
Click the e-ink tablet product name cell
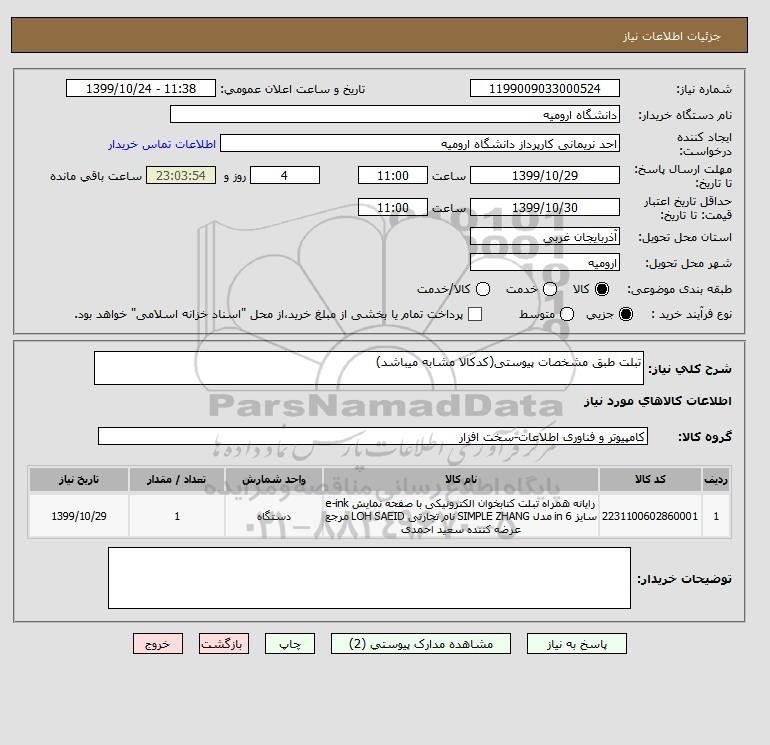[461, 516]
